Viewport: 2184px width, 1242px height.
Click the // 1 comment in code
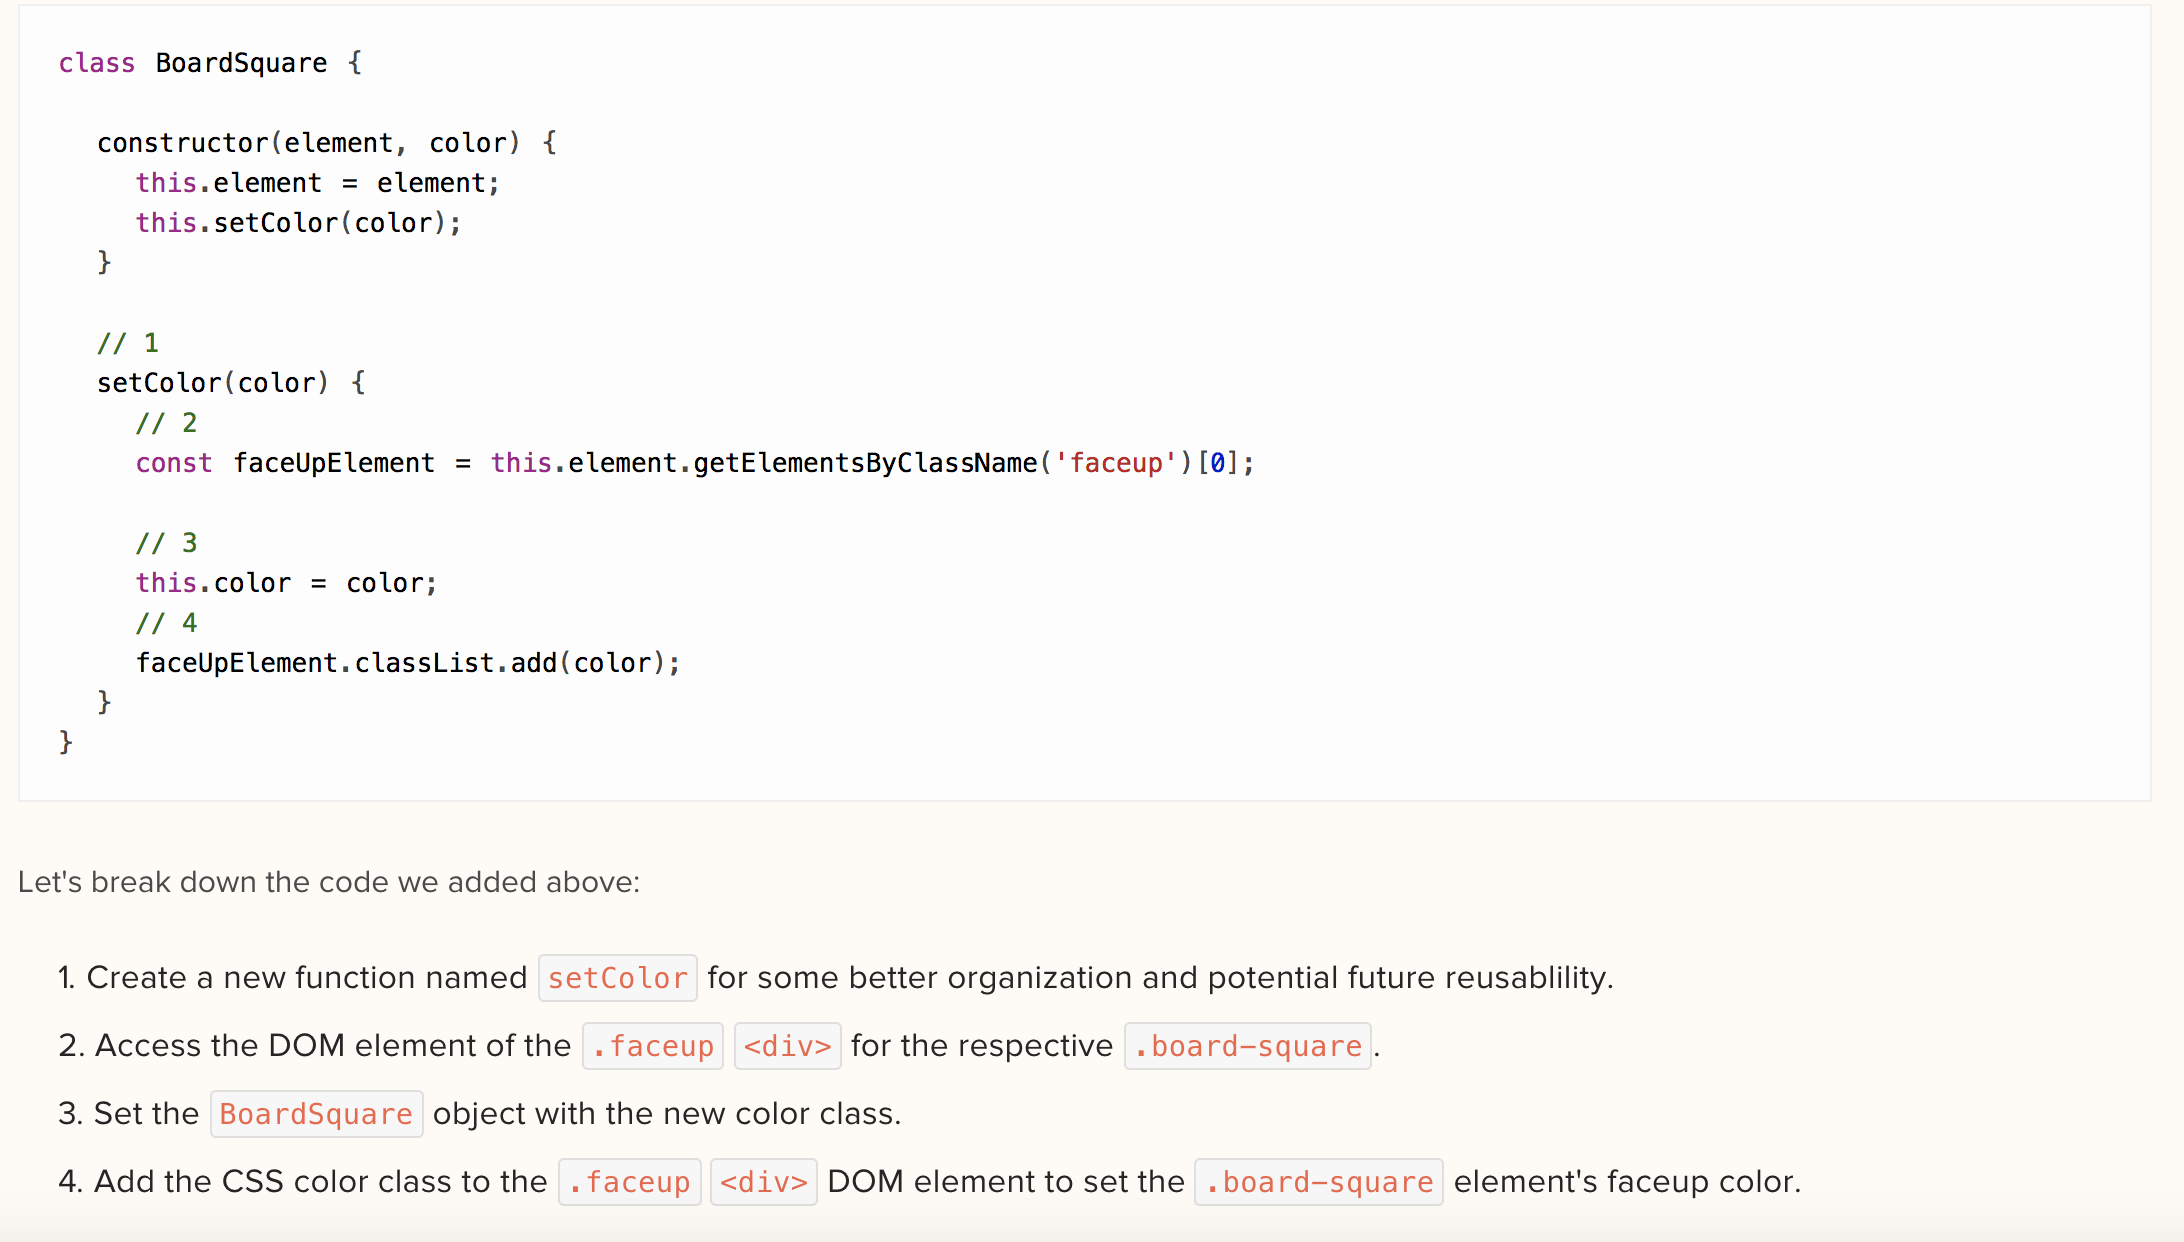(x=128, y=343)
